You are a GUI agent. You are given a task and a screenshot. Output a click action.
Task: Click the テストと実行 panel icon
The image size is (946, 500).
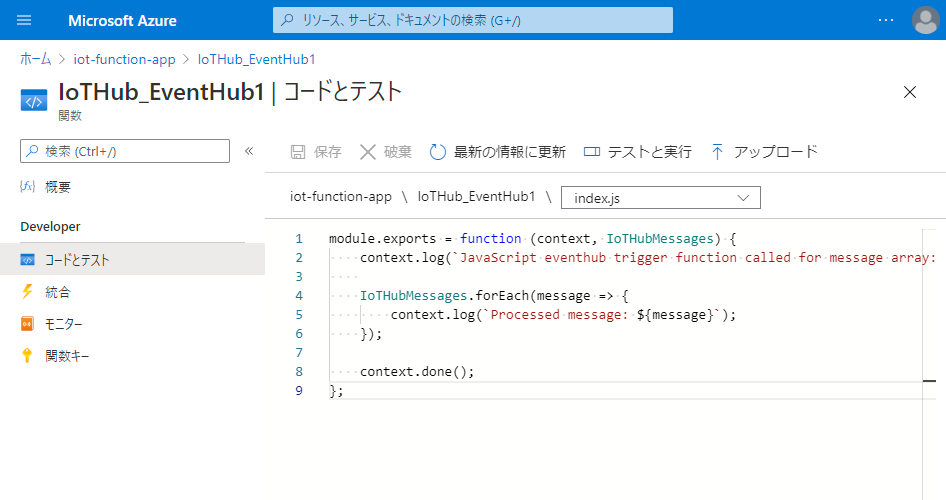(591, 152)
